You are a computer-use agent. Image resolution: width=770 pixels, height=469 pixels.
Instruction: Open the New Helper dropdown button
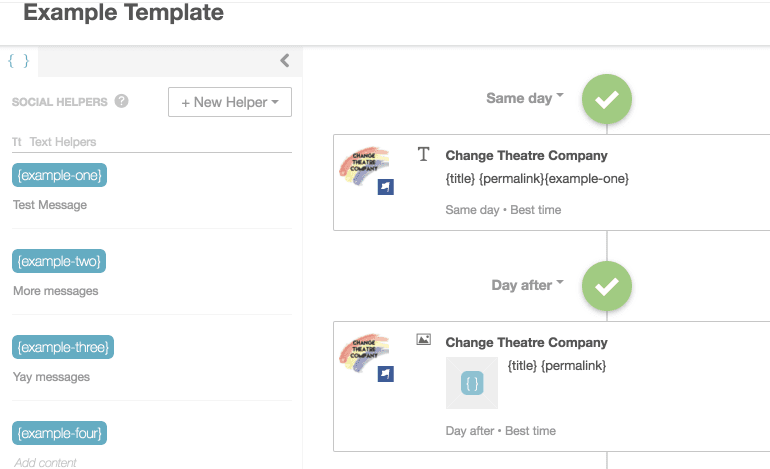point(230,102)
